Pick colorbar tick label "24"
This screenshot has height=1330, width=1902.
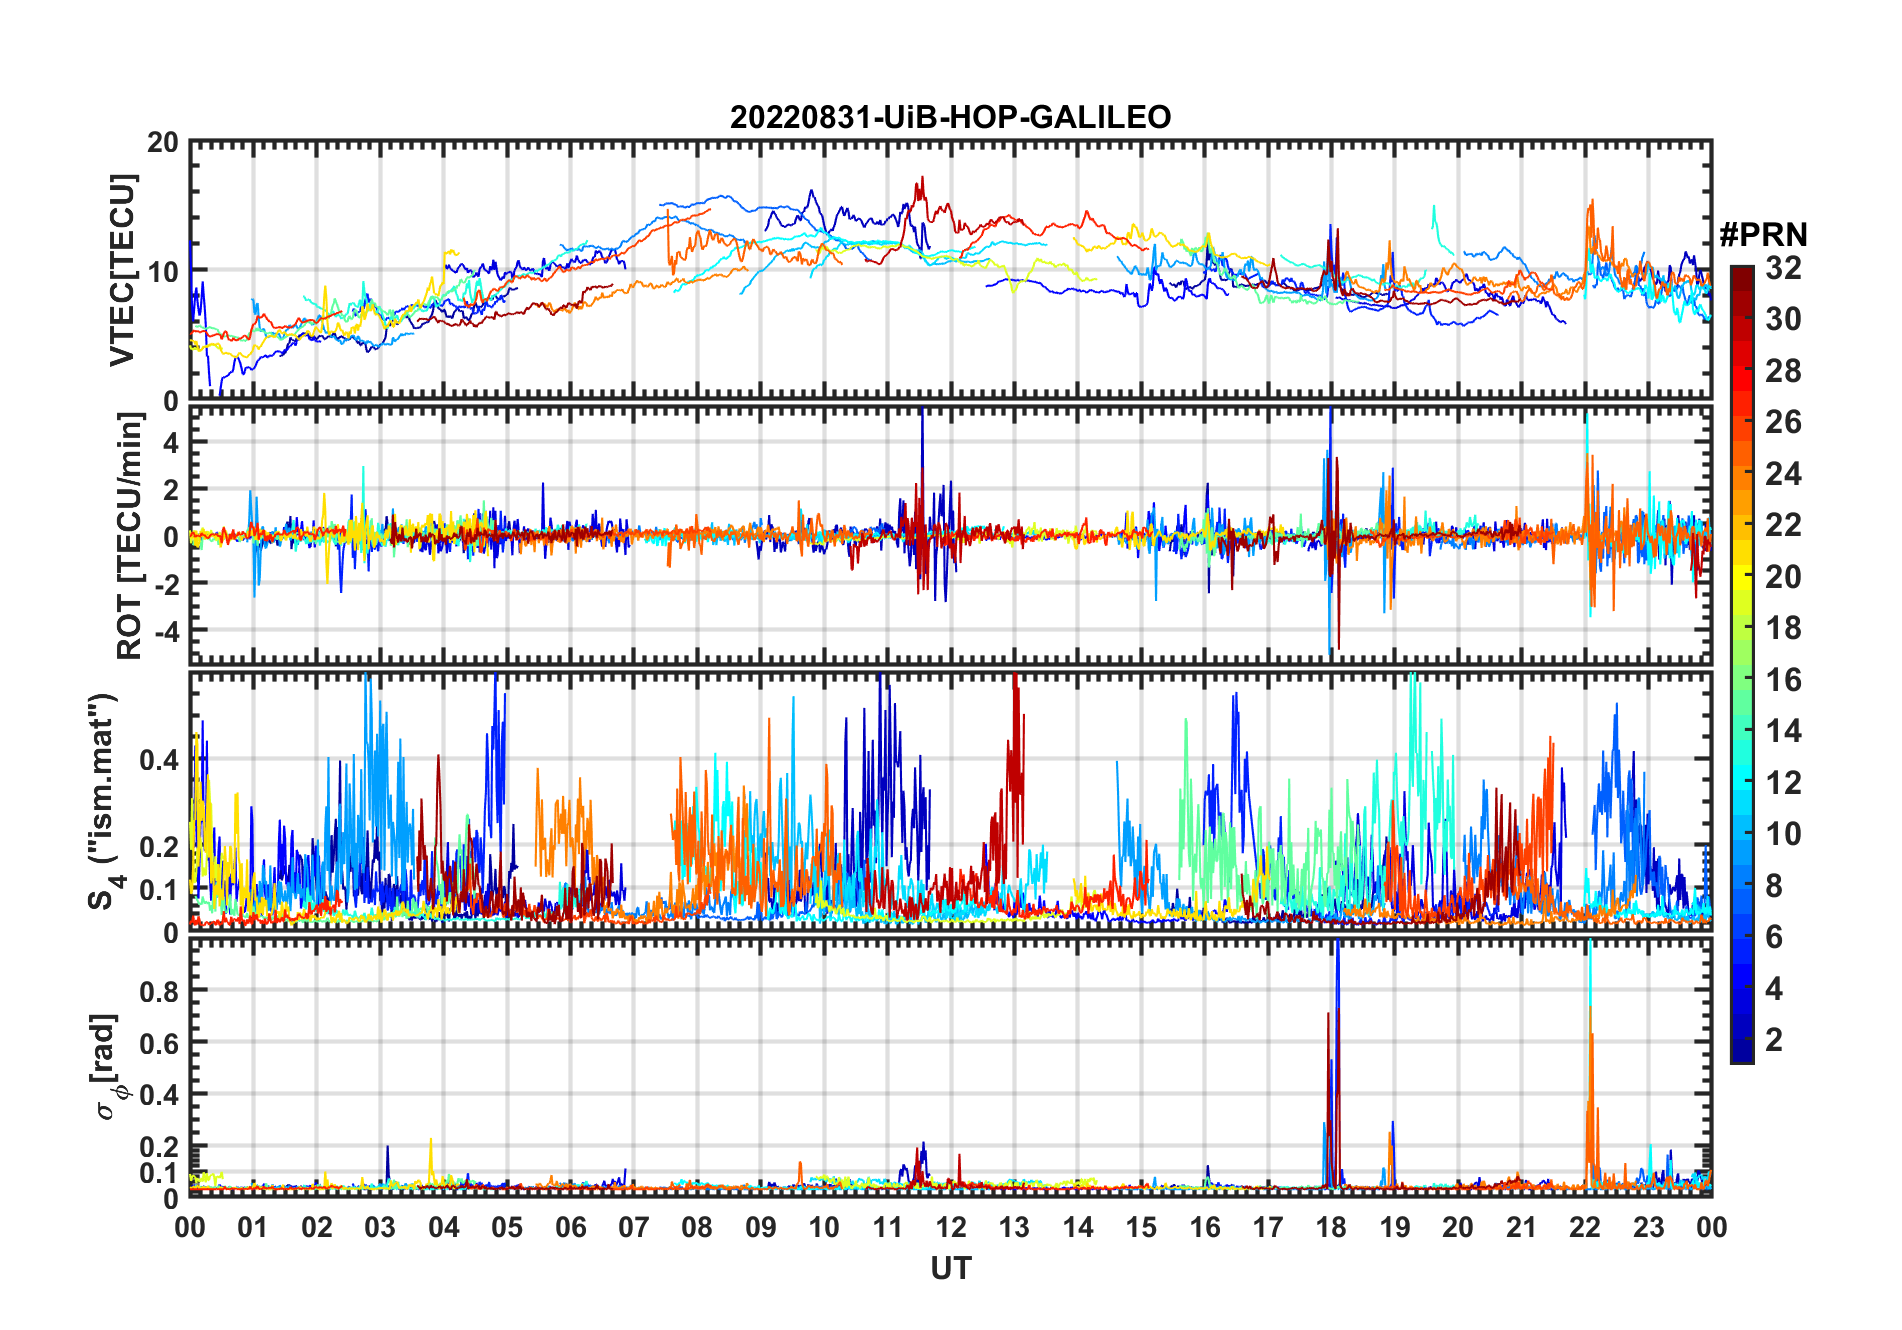tap(1783, 474)
